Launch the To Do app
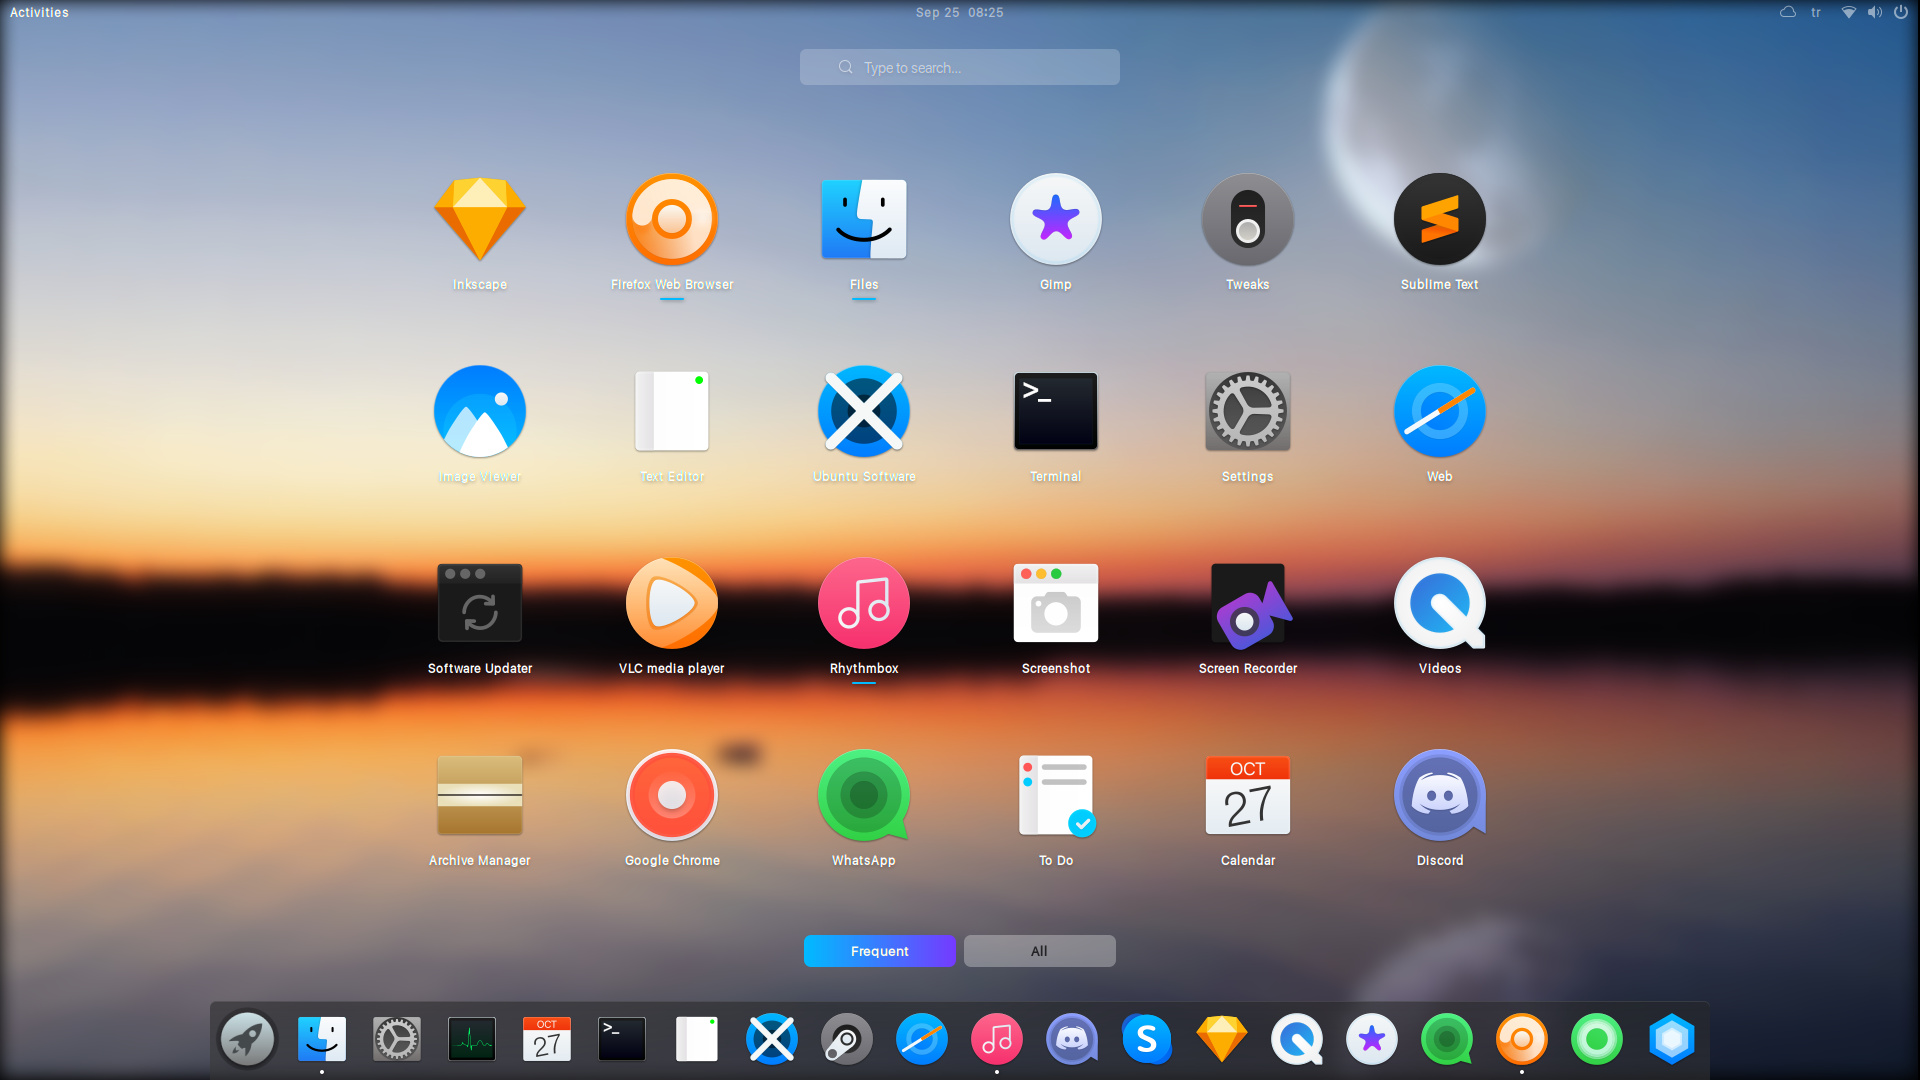Image resolution: width=1920 pixels, height=1080 pixels. tap(1056, 795)
